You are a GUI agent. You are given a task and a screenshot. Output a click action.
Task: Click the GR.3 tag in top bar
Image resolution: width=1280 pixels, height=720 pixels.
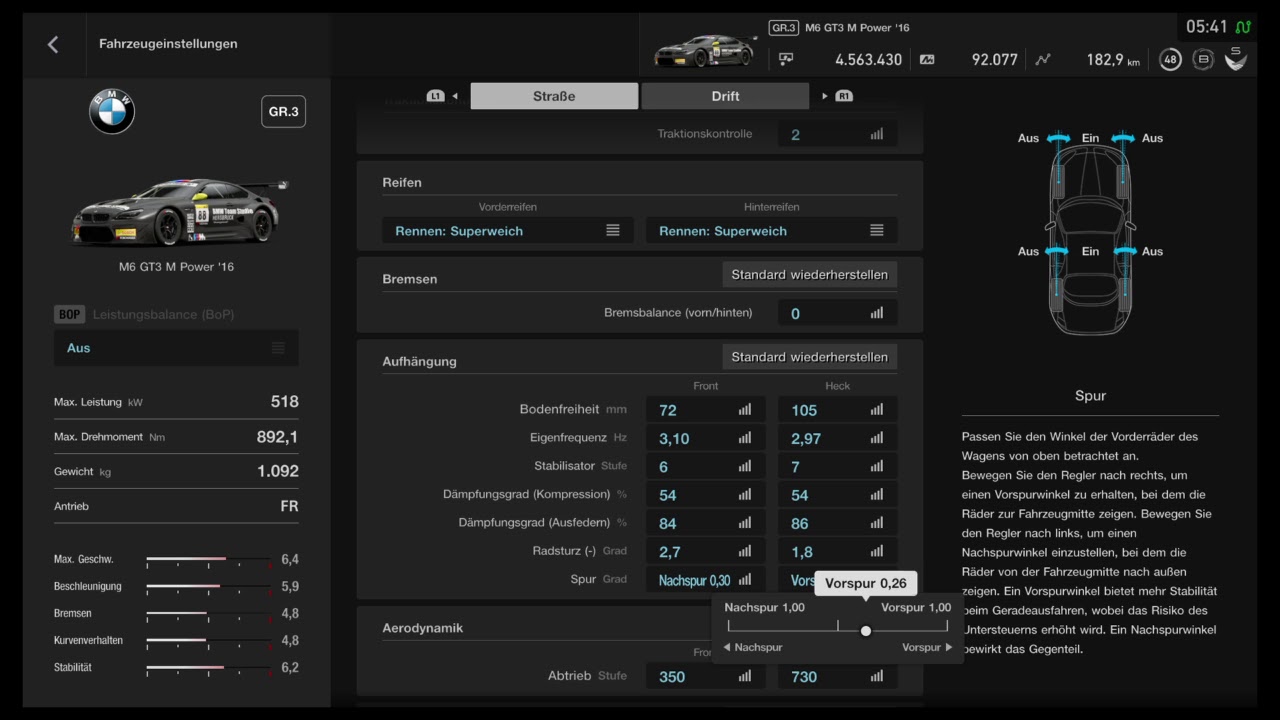point(784,28)
